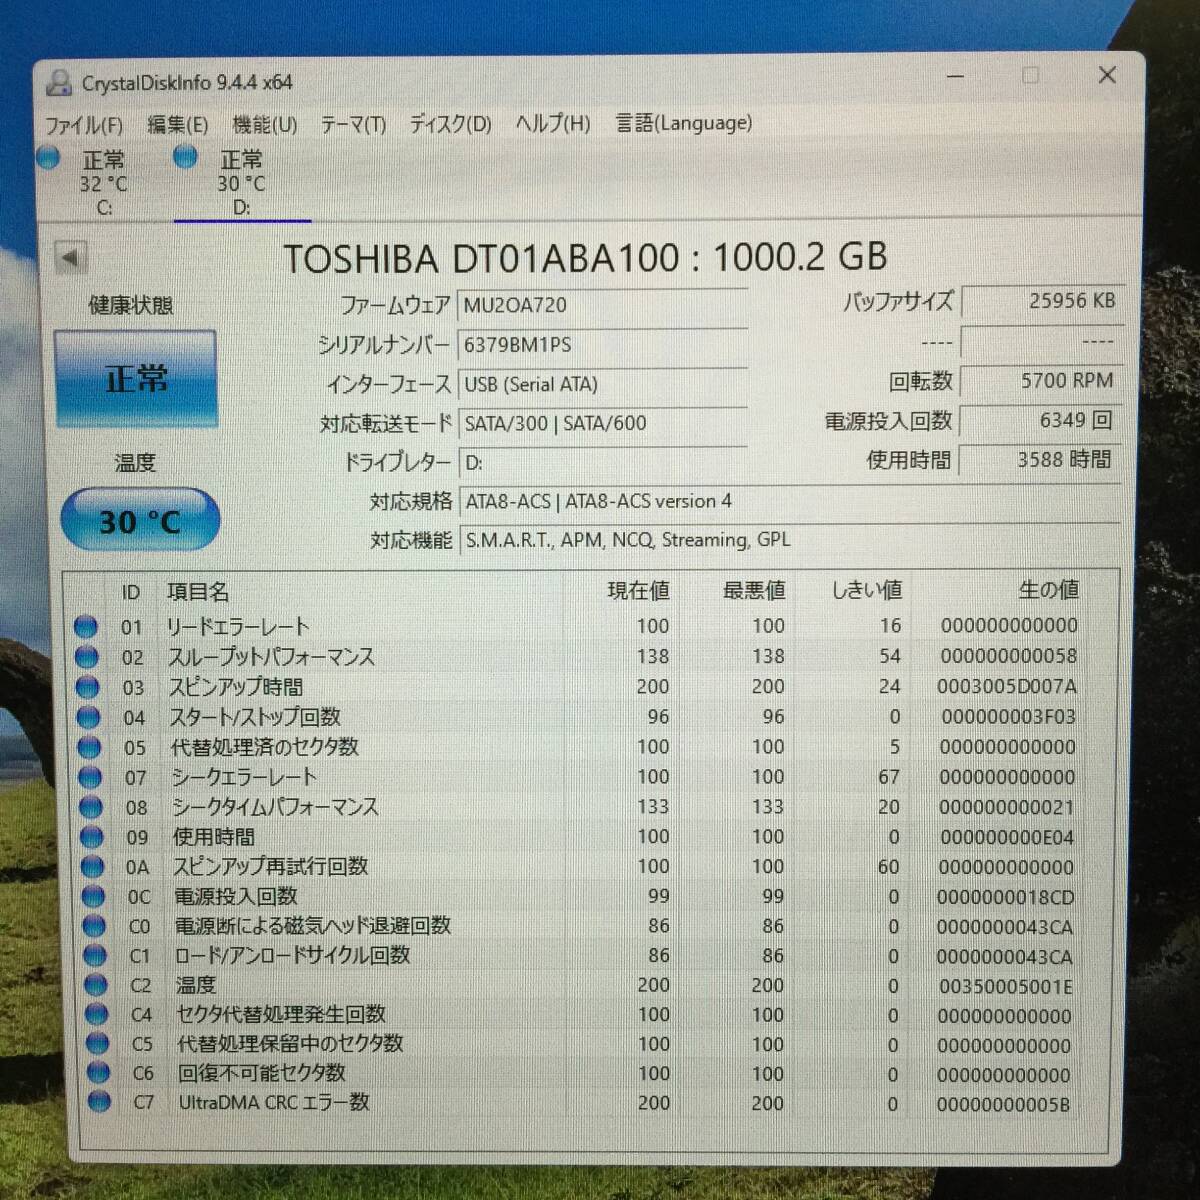Open the 機能(U) menu

coord(265,125)
